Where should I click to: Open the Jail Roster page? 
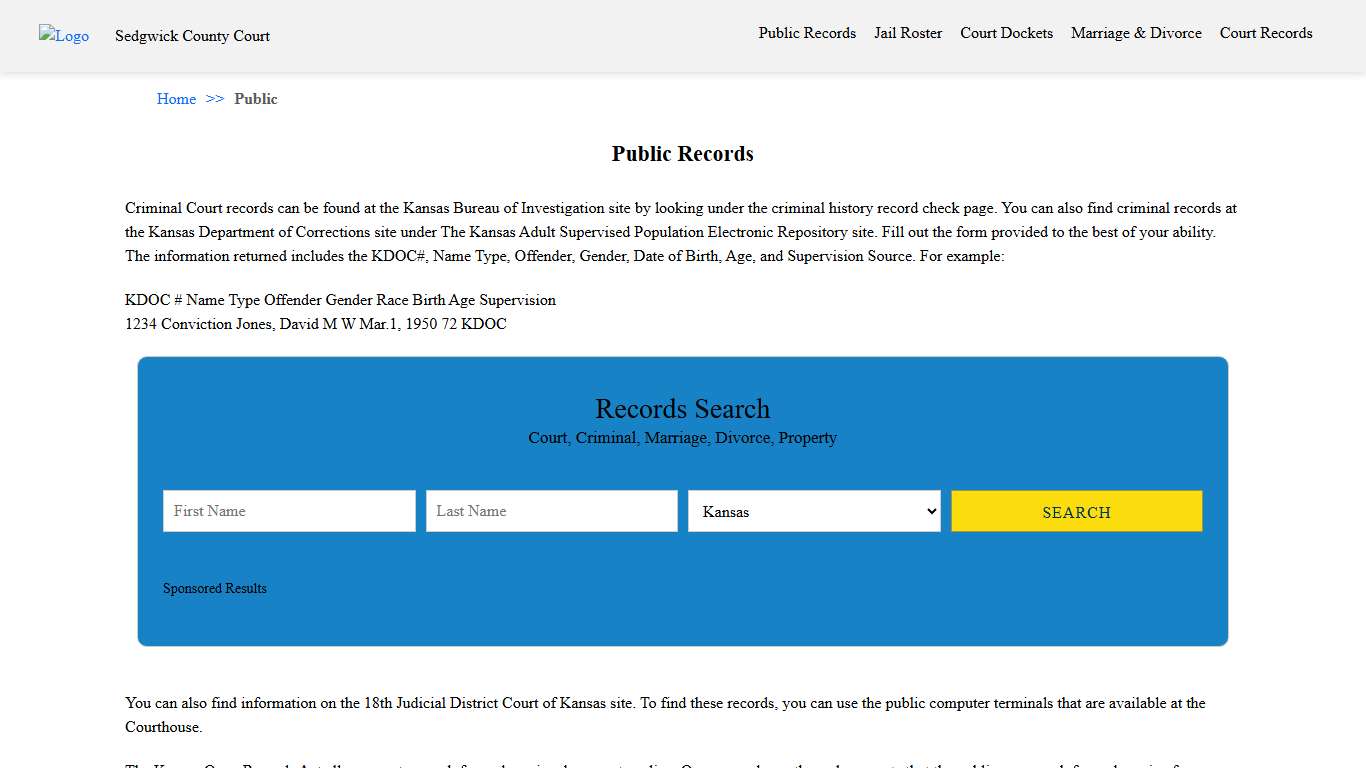click(x=907, y=33)
